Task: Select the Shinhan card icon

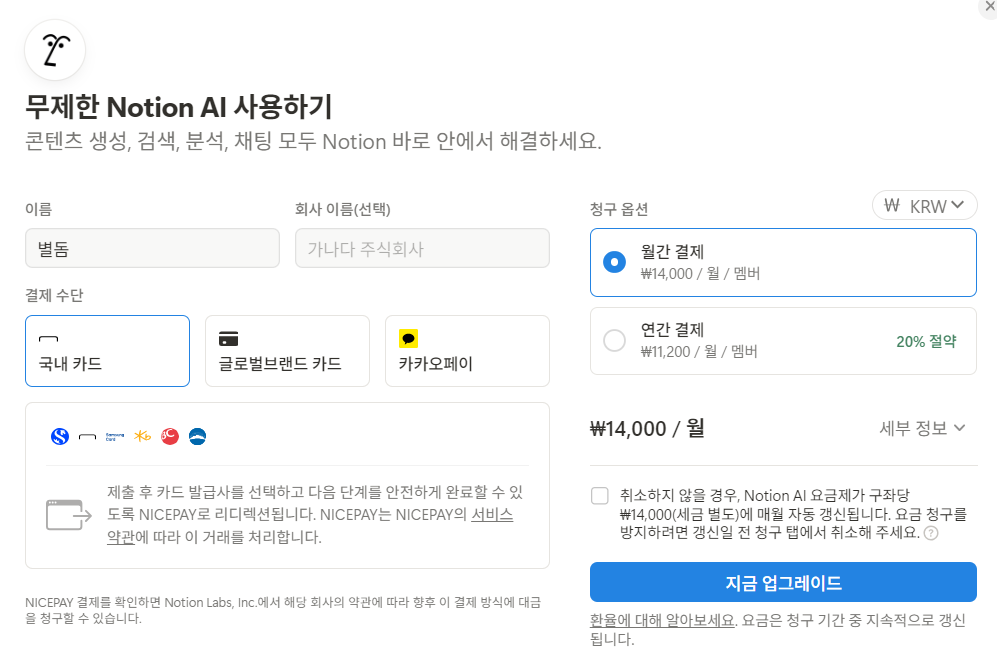Action: pos(60,437)
